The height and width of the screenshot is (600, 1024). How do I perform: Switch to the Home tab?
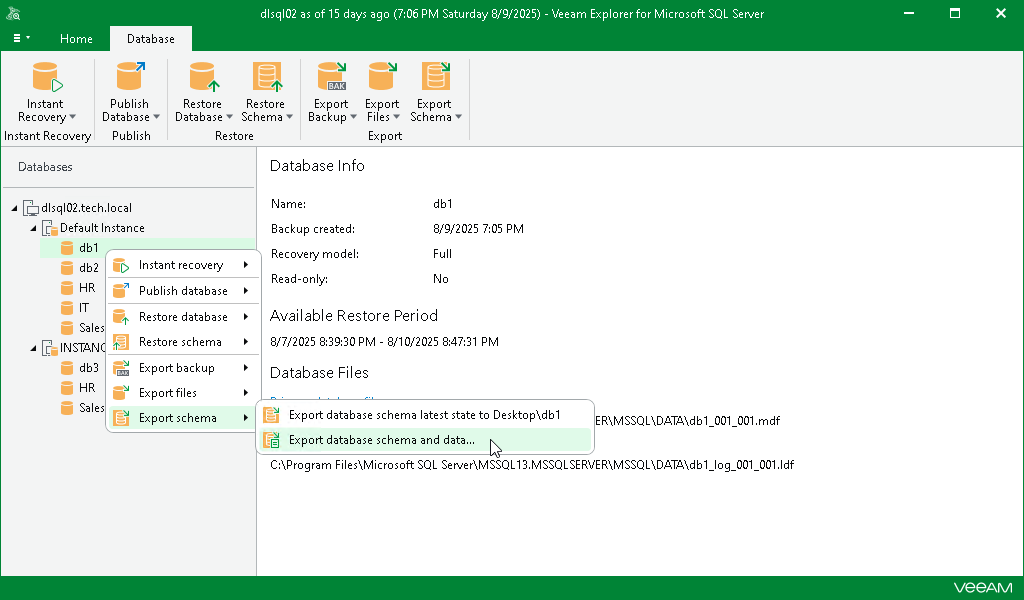click(x=76, y=39)
